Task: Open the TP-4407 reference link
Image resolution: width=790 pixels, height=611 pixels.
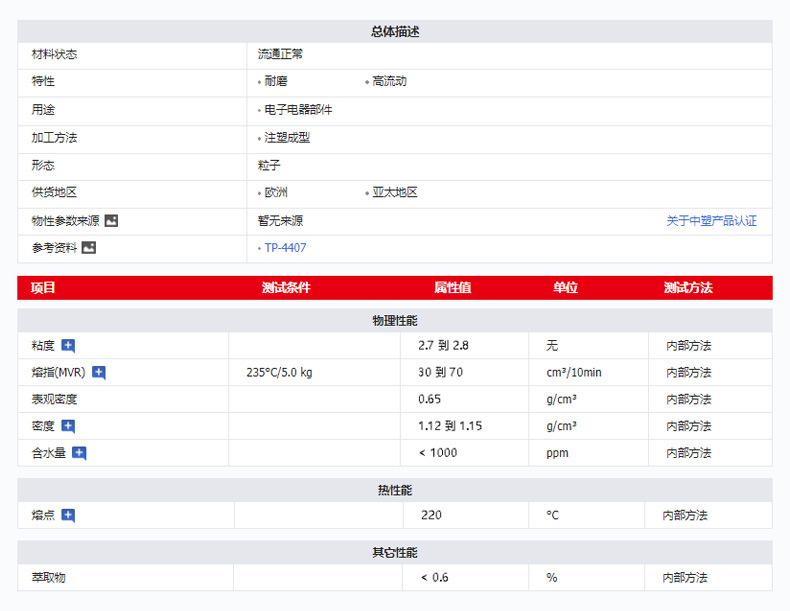Action: [x=285, y=248]
